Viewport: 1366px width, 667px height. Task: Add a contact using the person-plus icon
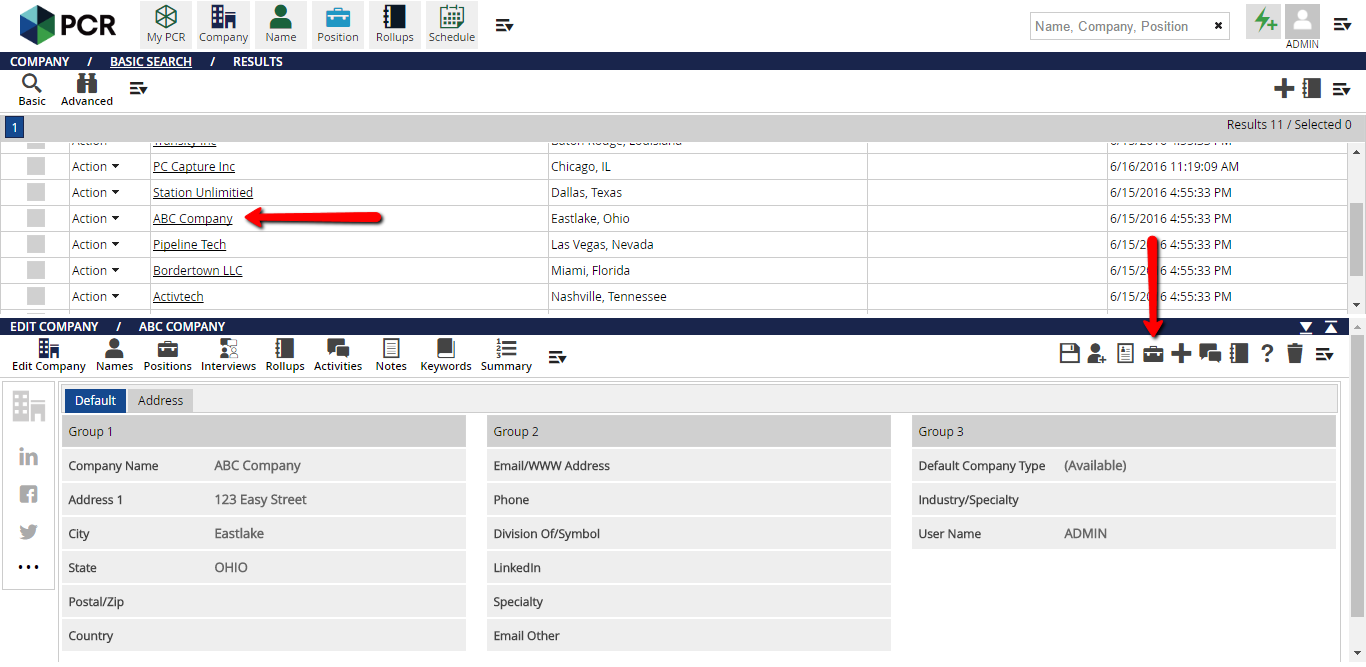pos(1097,353)
